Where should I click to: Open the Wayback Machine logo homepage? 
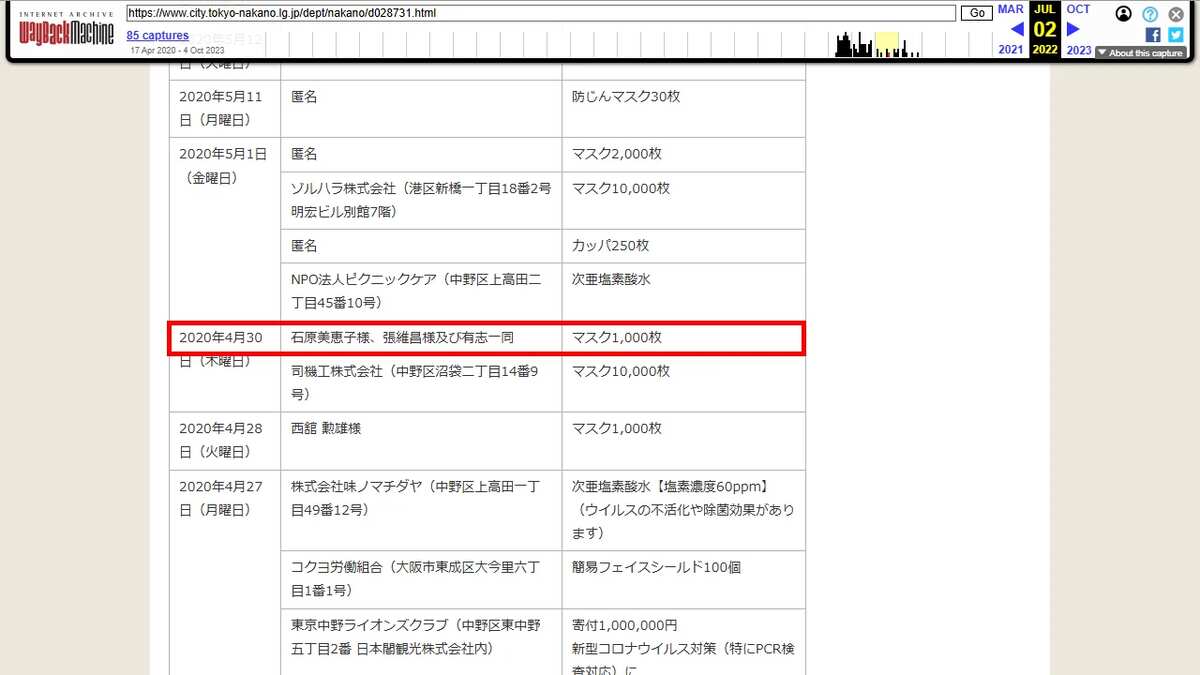(66, 31)
